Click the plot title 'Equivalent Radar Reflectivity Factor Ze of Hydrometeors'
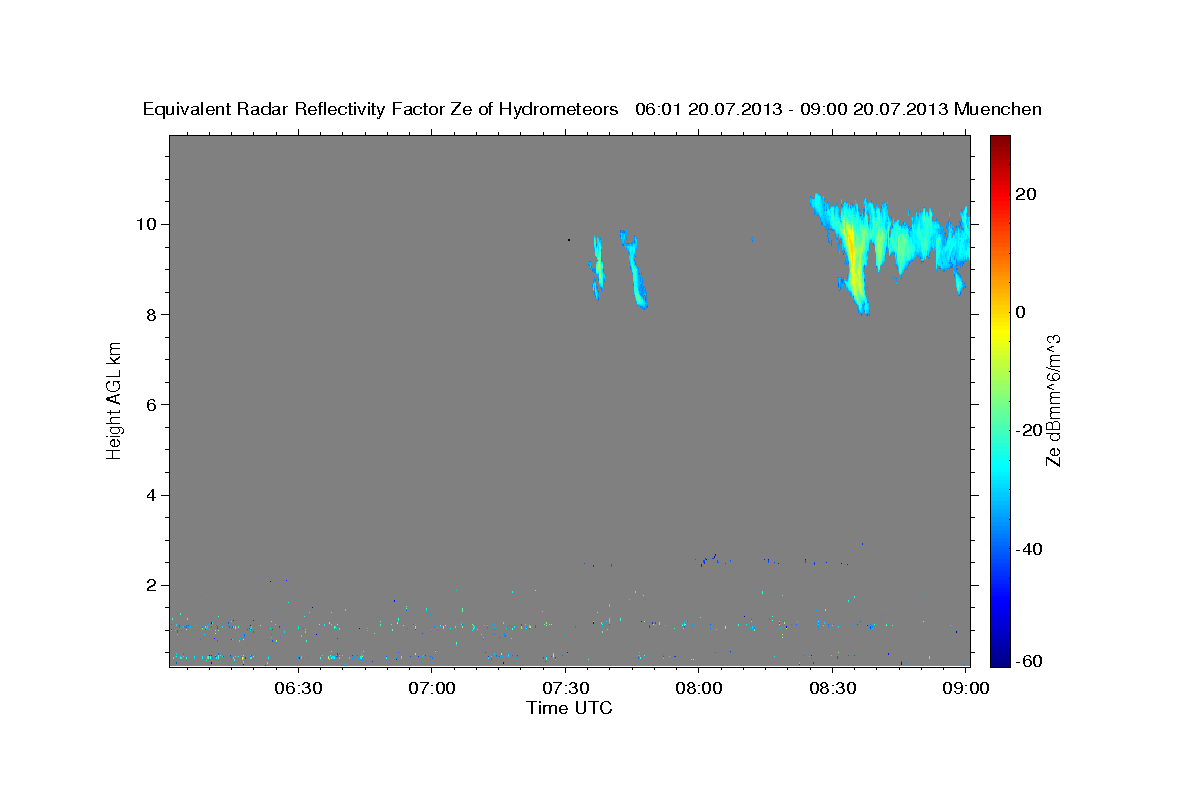Screen dimensions: 1200x800 click(381, 109)
